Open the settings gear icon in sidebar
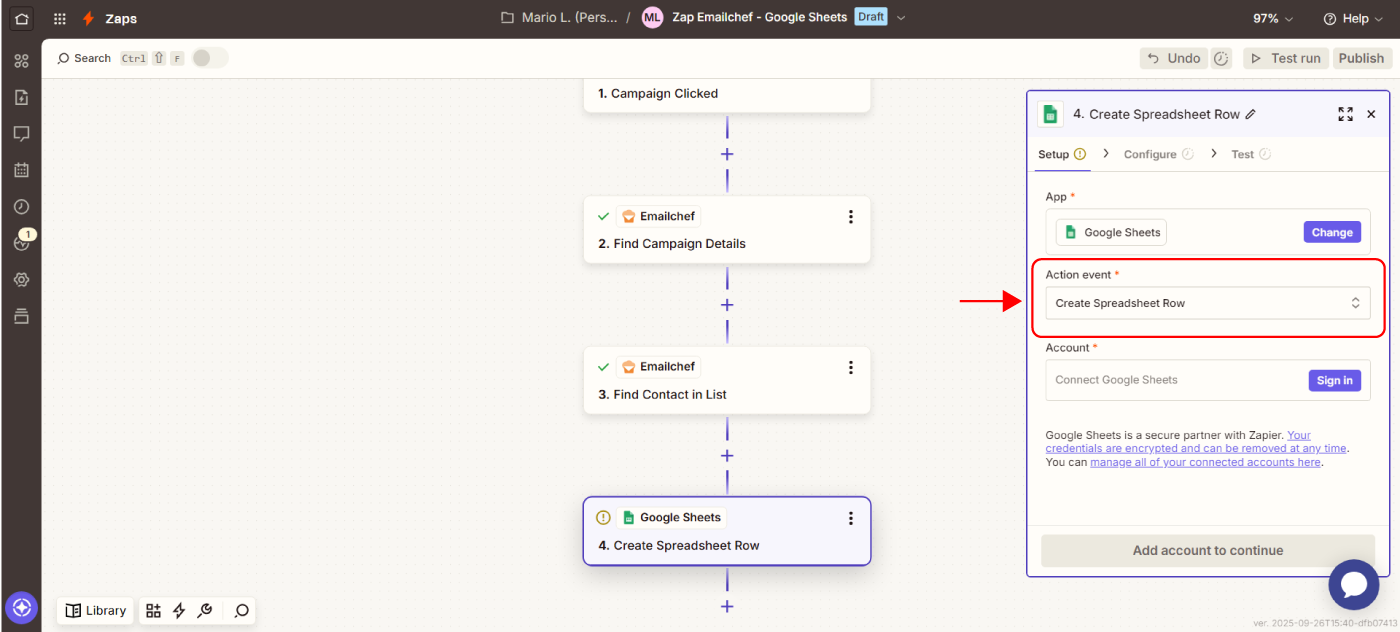Viewport: 1400px width, 632px height. tap(21, 280)
